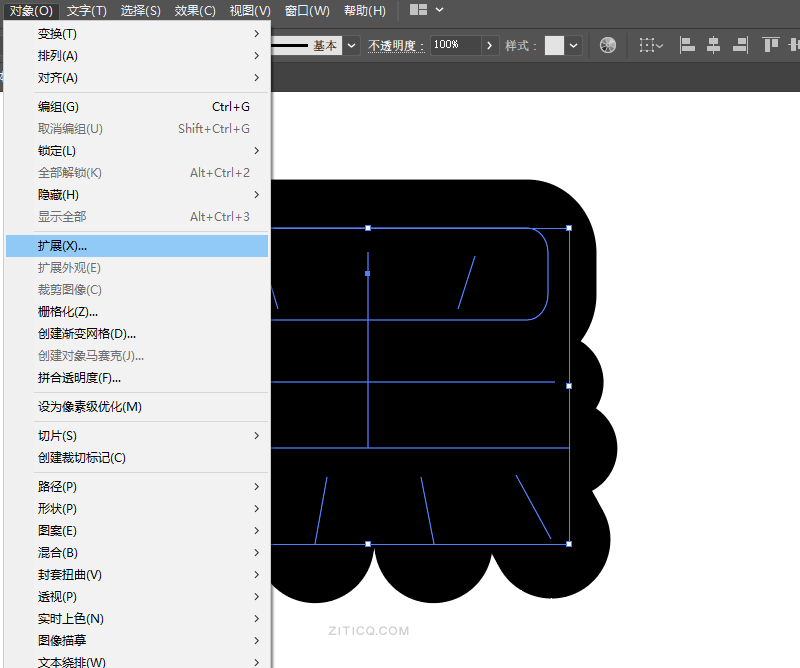Viewport: 800px width, 668px height.
Task: Expand the 变换 submenu arrow
Action: pos(258,33)
